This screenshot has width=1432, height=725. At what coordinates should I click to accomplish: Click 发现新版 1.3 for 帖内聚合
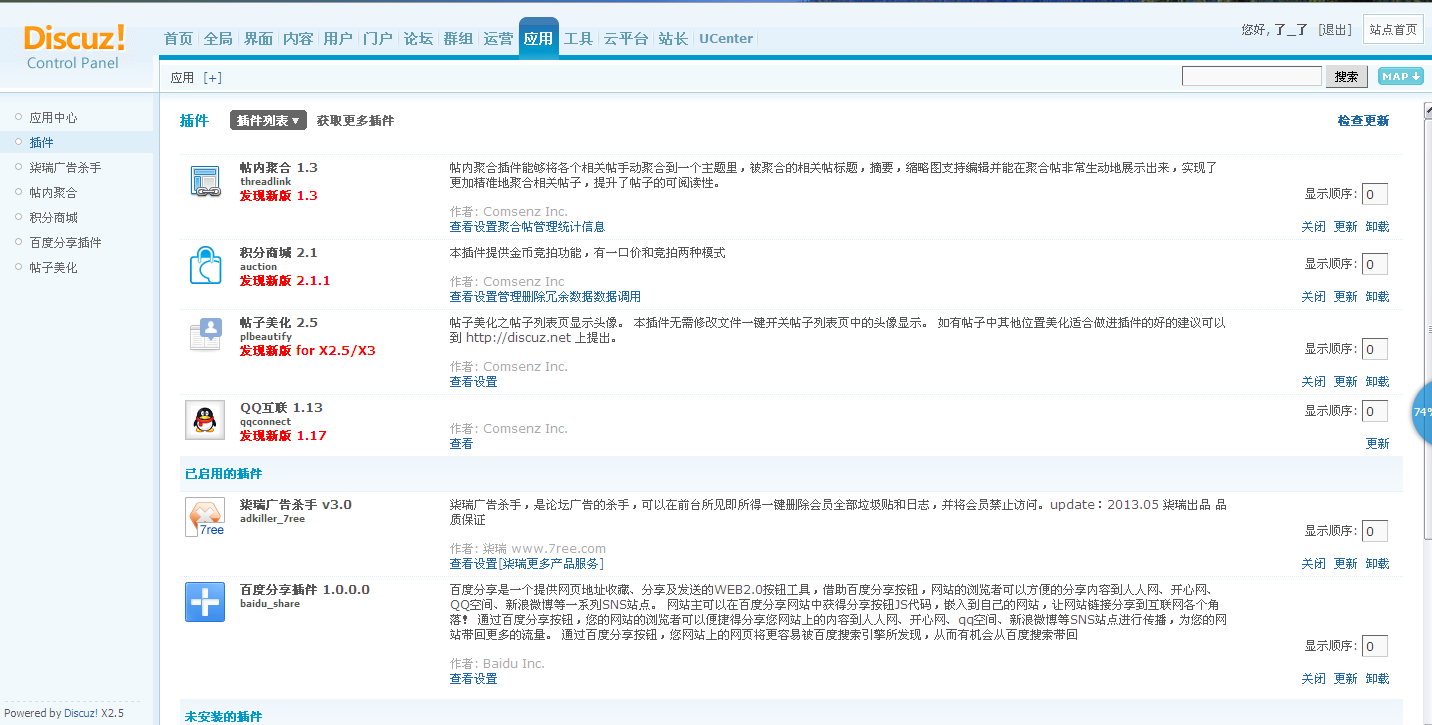[x=278, y=196]
